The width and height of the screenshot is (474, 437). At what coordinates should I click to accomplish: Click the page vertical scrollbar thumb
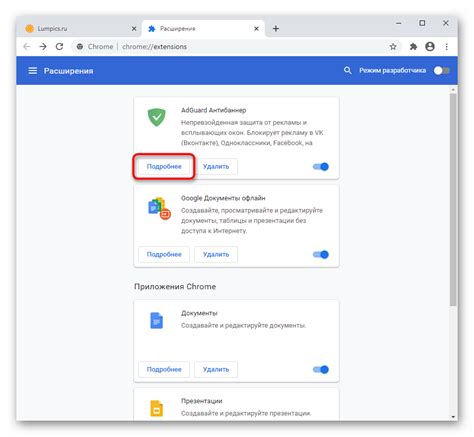(453, 199)
